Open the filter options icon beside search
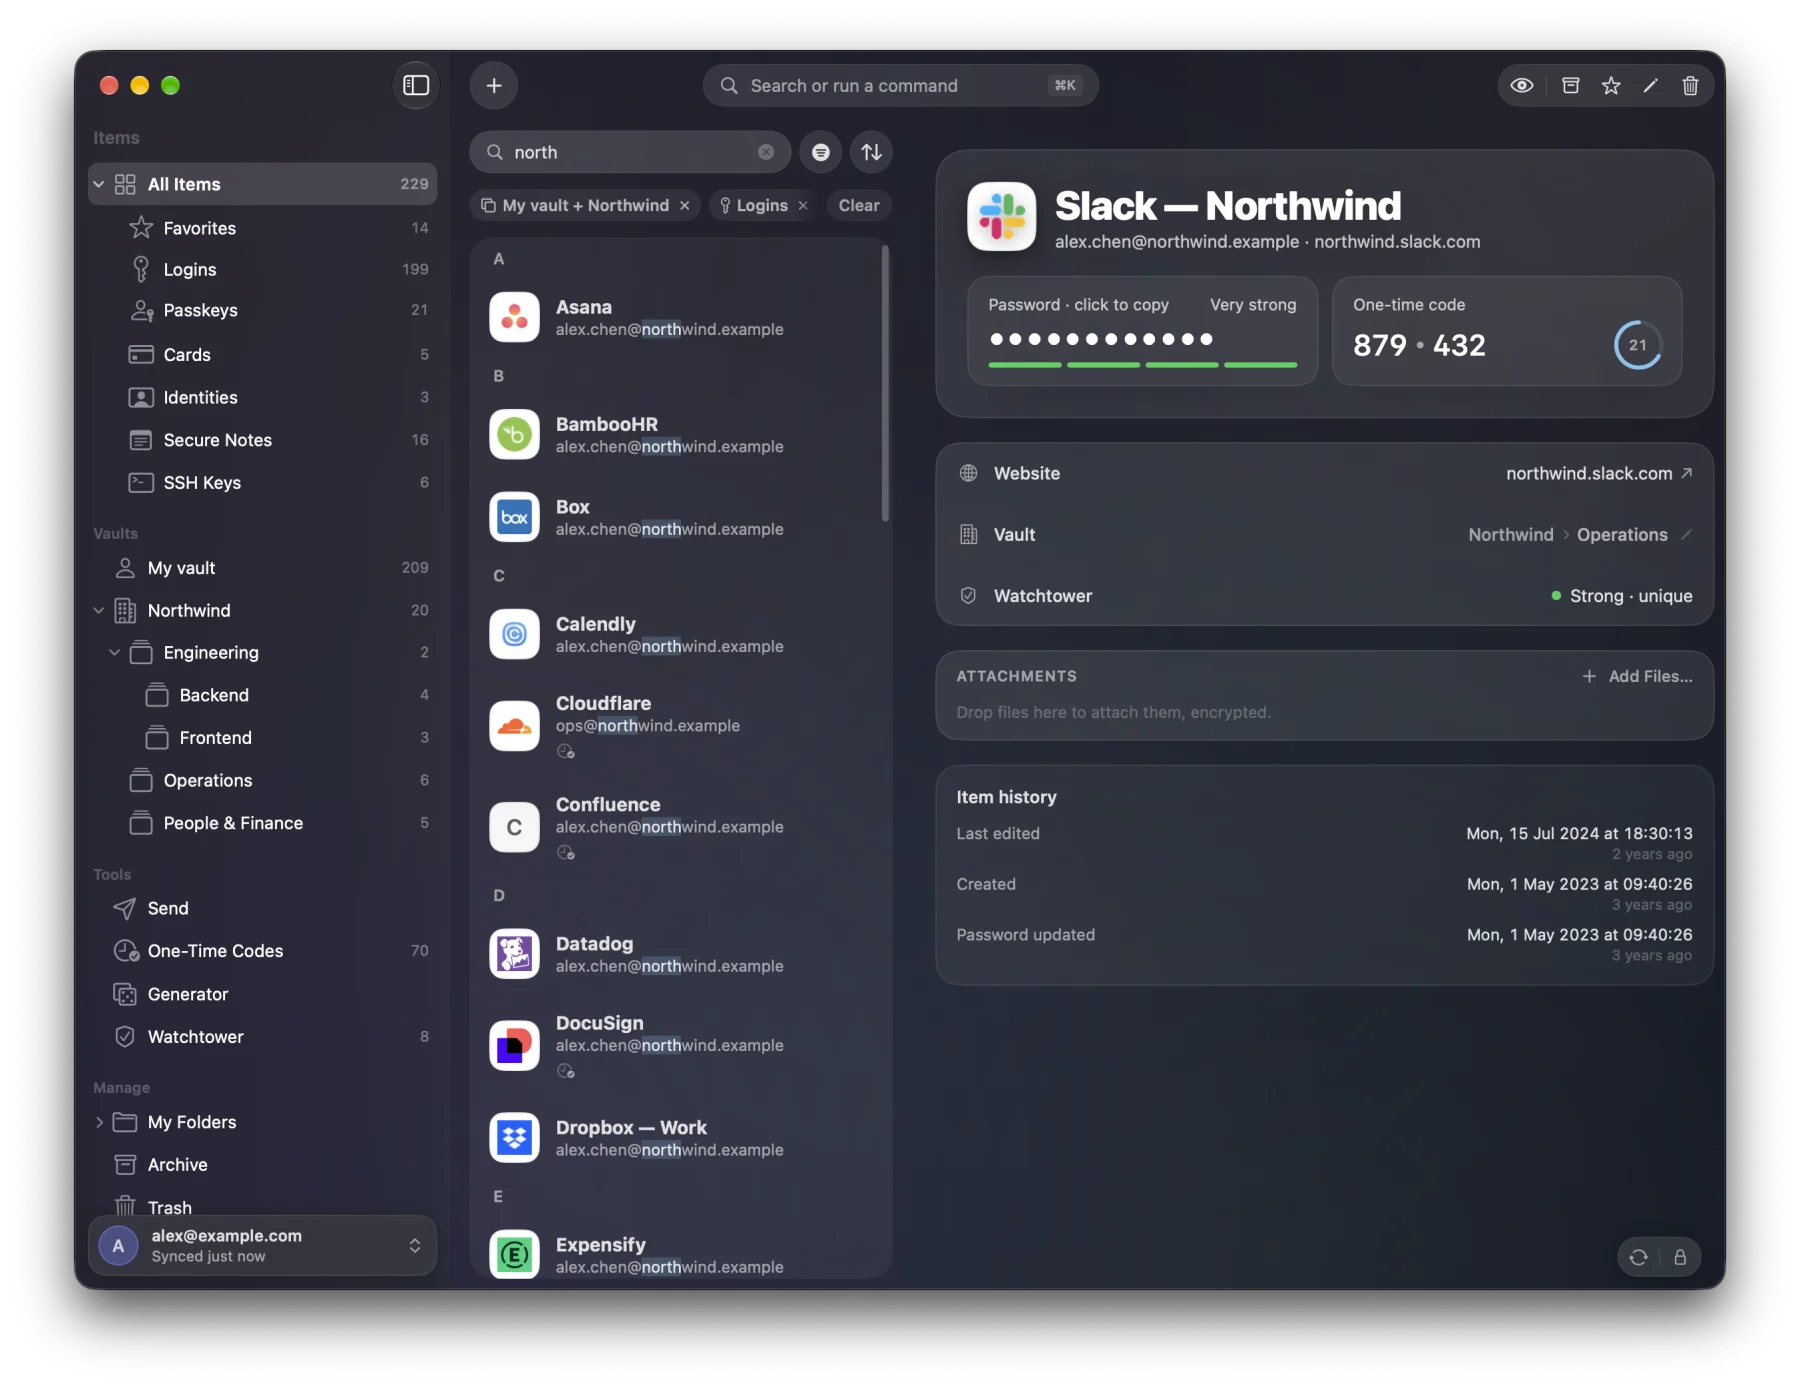Screen dimensions: 1800x1388 pyautogui.click(x=821, y=152)
